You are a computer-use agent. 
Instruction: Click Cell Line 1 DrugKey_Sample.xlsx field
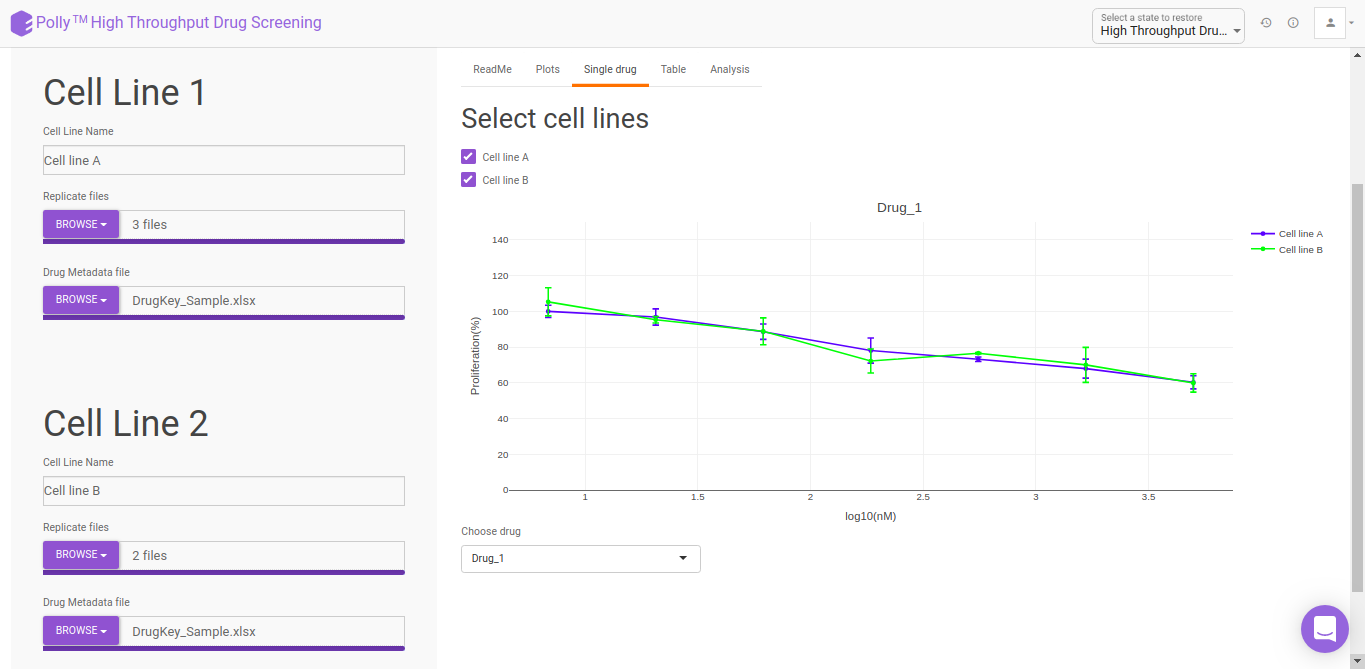tap(262, 300)
